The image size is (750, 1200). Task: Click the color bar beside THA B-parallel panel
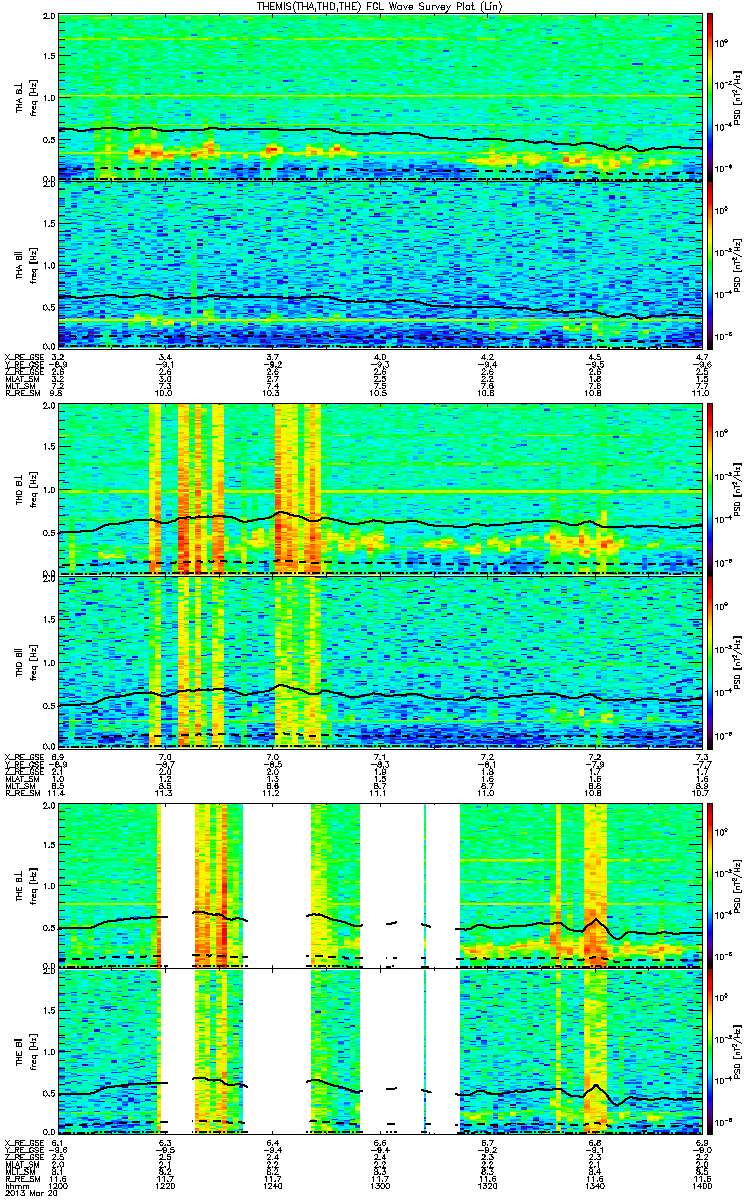(x=709, y=265)
